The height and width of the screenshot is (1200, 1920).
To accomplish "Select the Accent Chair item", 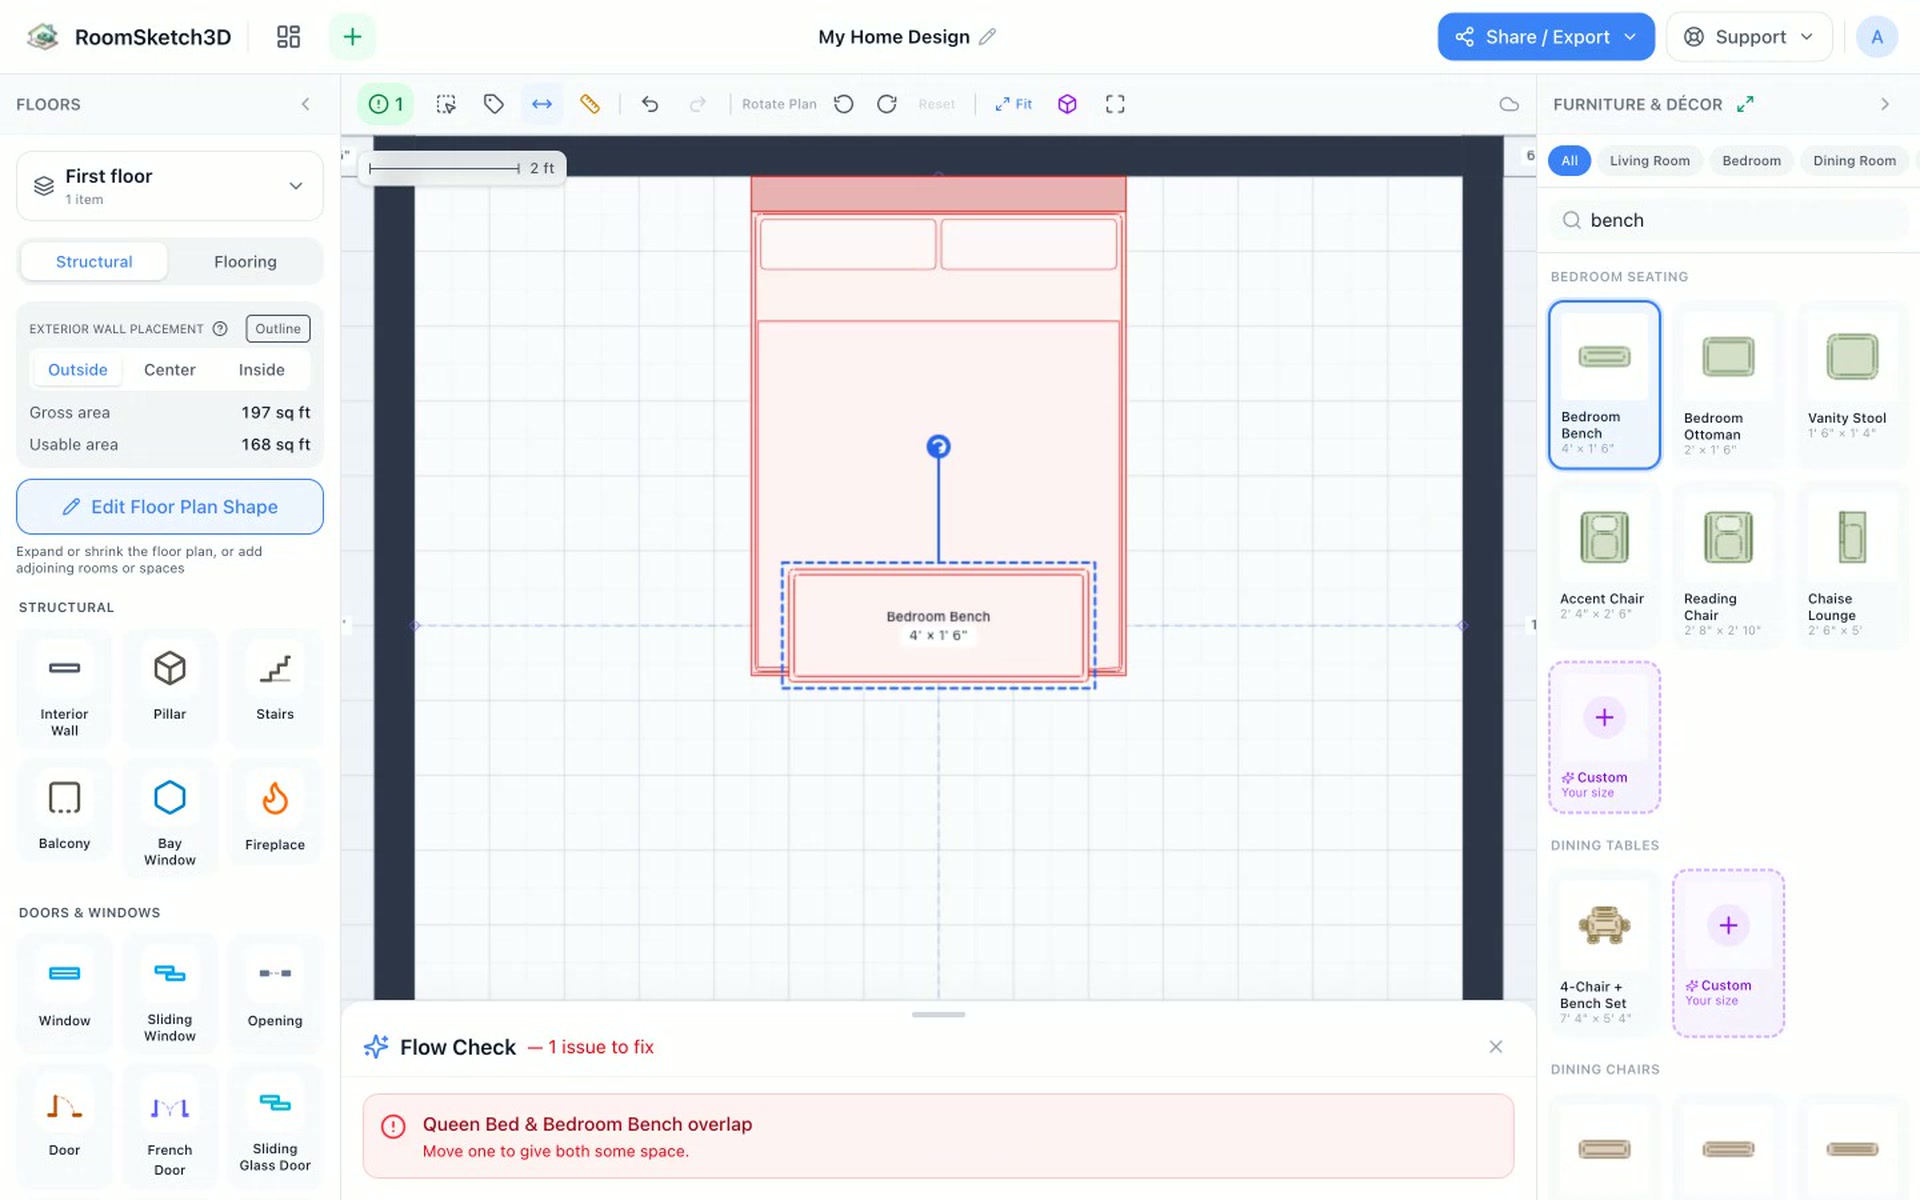I will tap(1604, 566).
